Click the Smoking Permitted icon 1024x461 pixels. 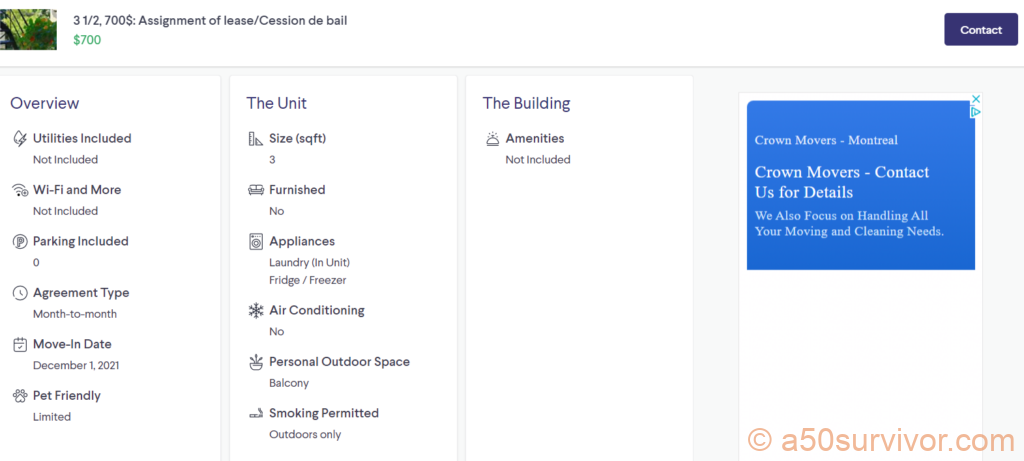[x=256, y=413]
